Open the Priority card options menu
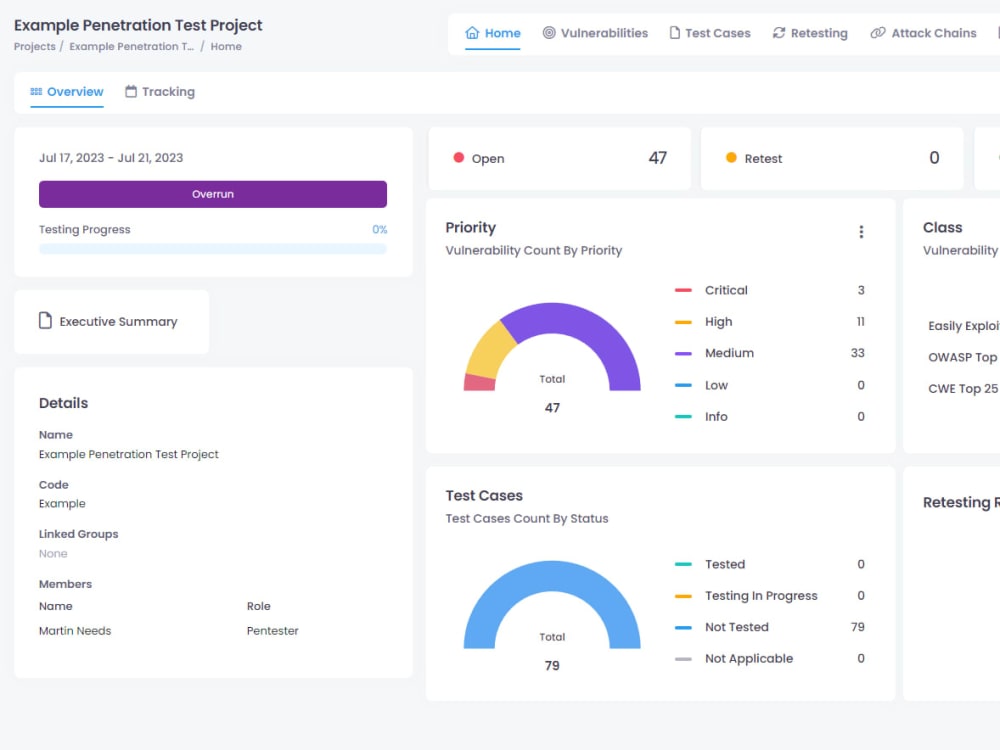Image resolution: width=1000 pixels, height=750 pixels. [x=861, y=231]
